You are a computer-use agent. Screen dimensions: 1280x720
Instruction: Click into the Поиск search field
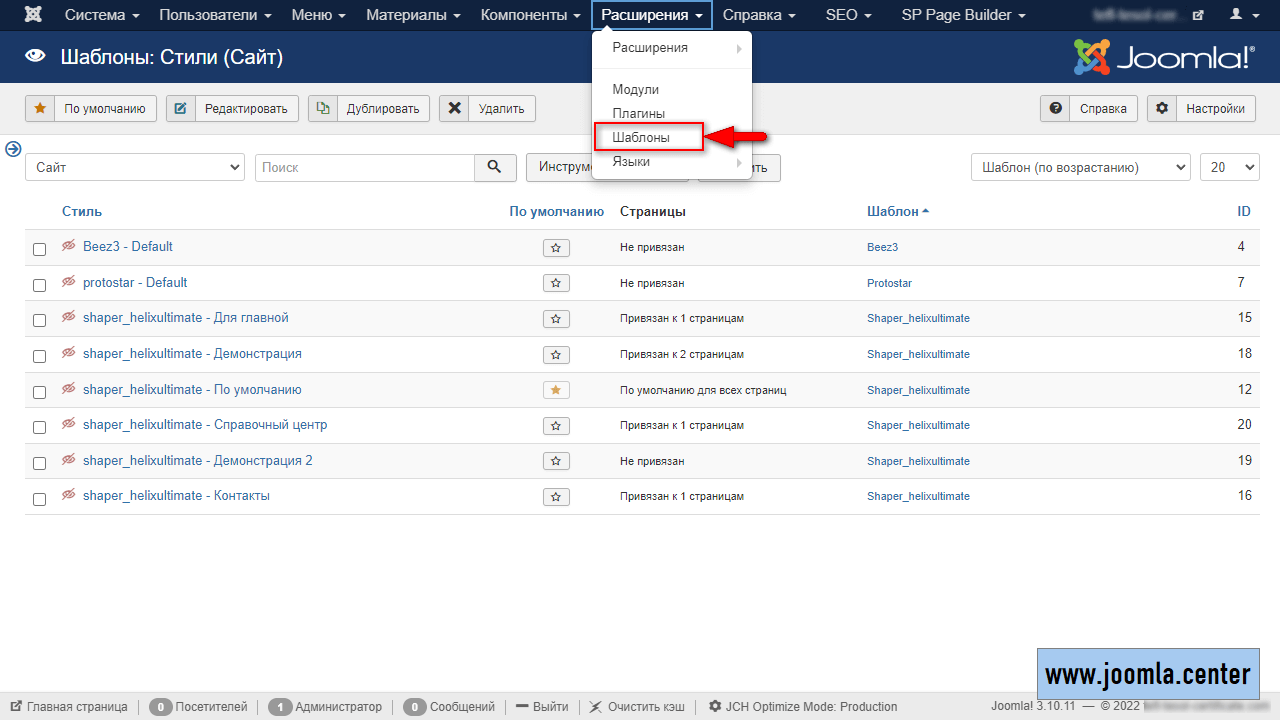pos(365,168)
